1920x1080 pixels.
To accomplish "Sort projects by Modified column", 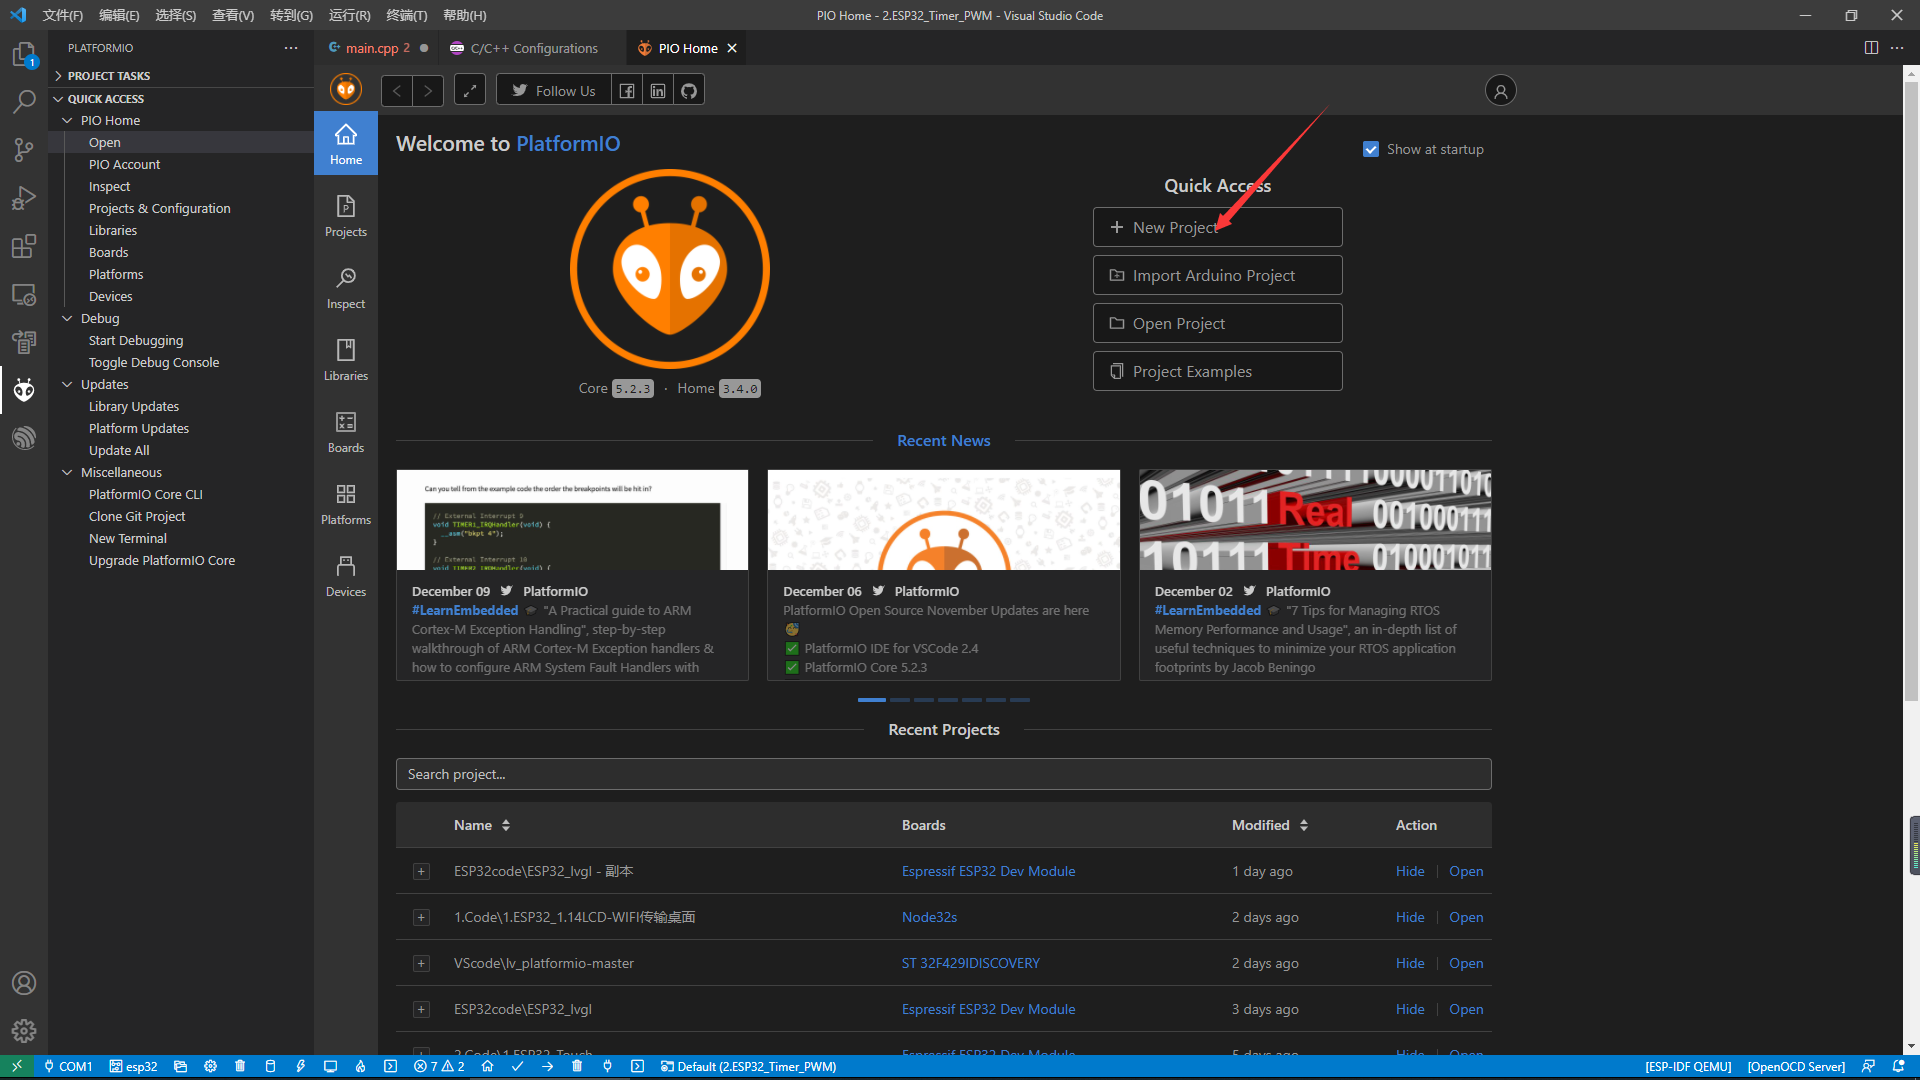I will tap(1270, 825).
